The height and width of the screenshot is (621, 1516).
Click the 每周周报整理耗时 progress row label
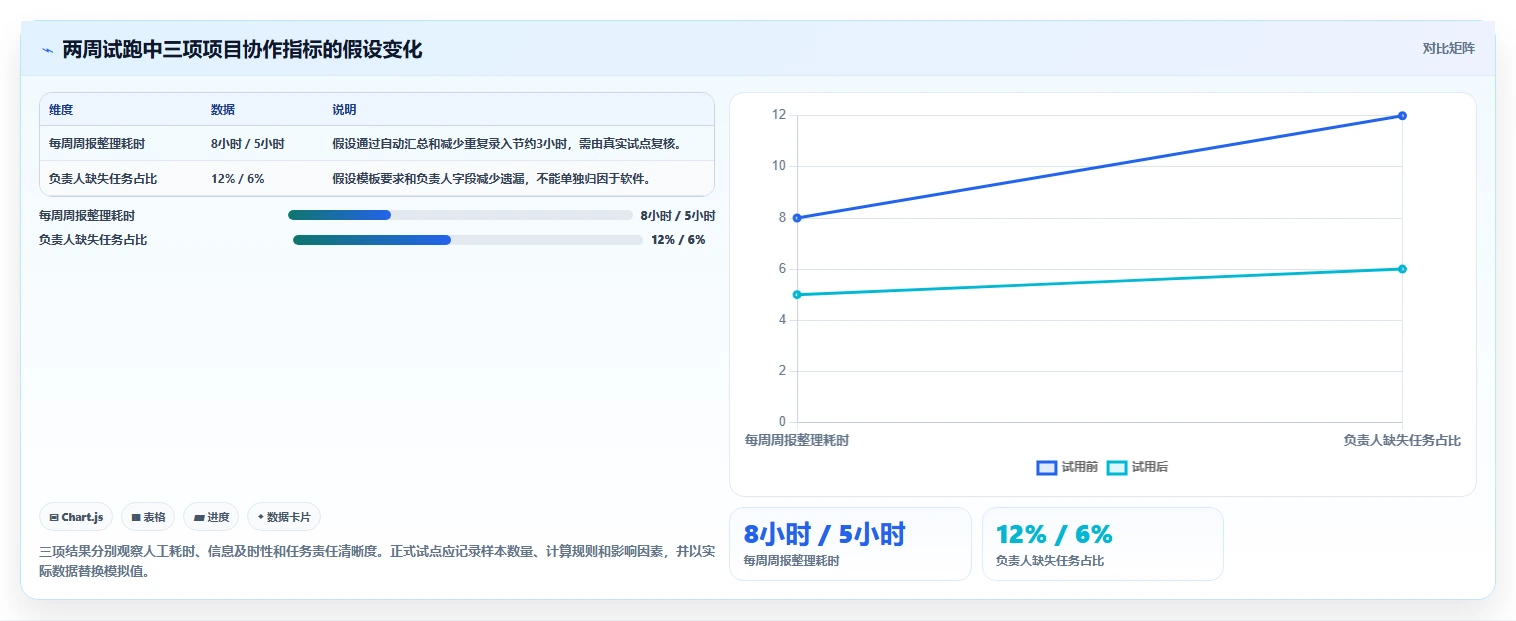point(87,215)
